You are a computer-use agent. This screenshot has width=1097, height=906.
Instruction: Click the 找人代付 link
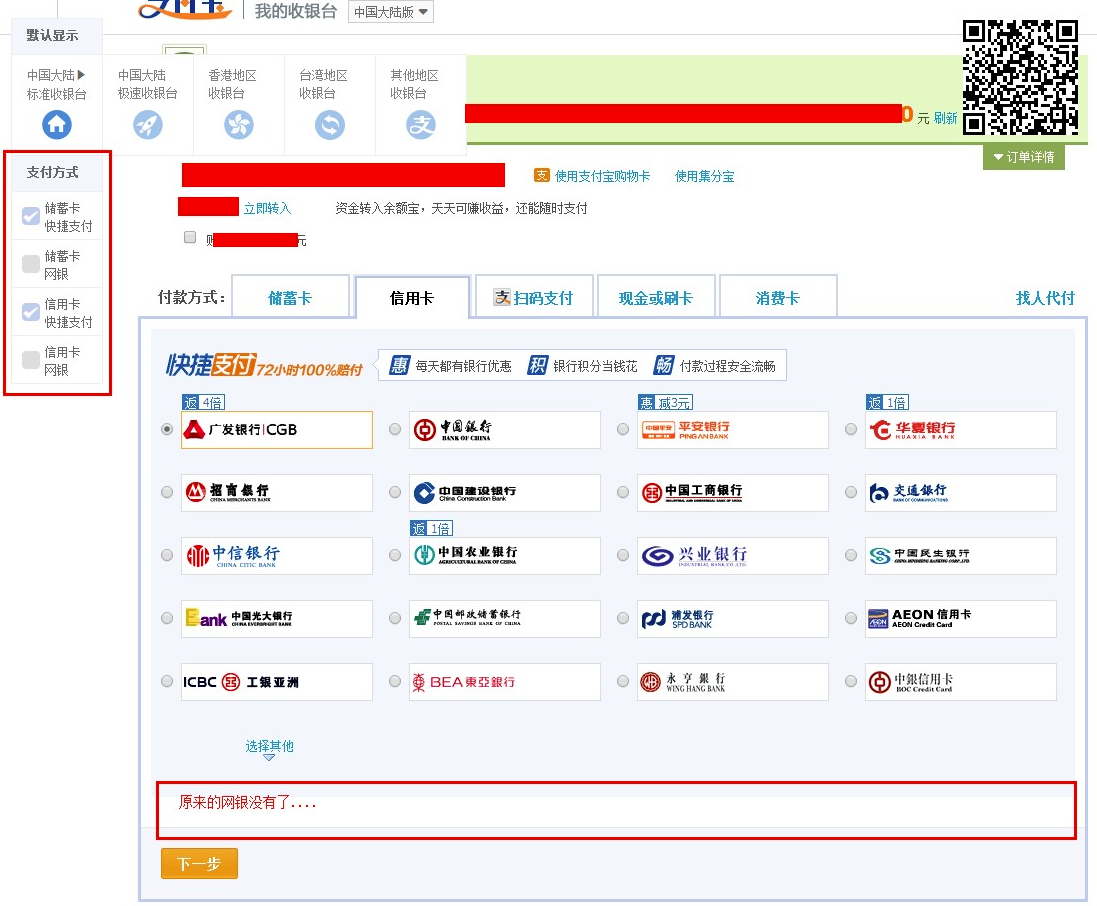(x=1045, y=298)
